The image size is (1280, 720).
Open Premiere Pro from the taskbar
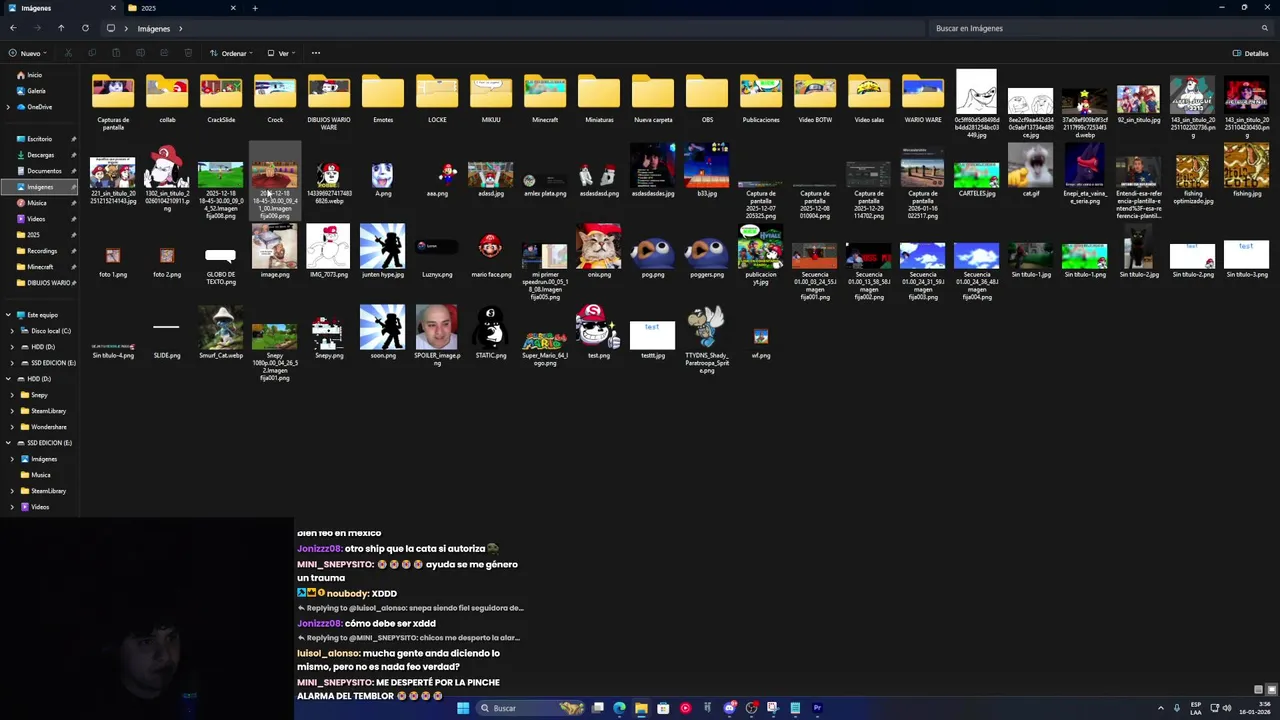click(817, 708)
